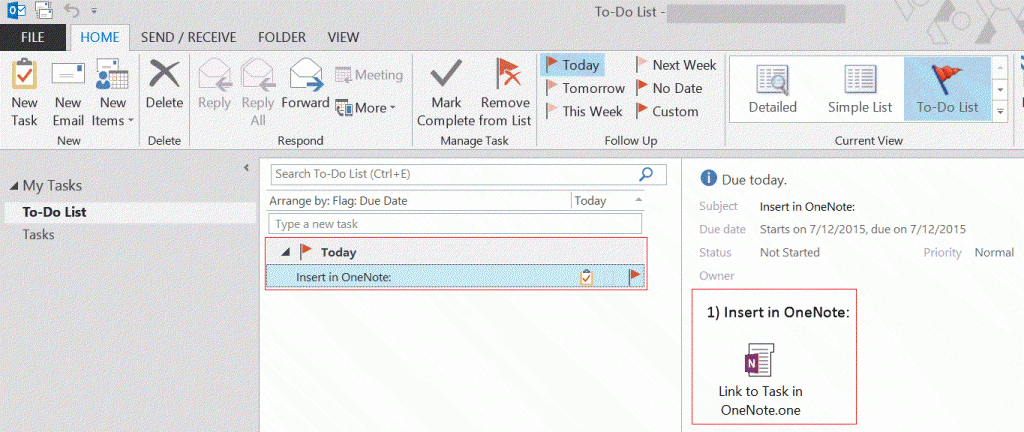
Task: Open the New Items menu
Action: pos(112,93)
